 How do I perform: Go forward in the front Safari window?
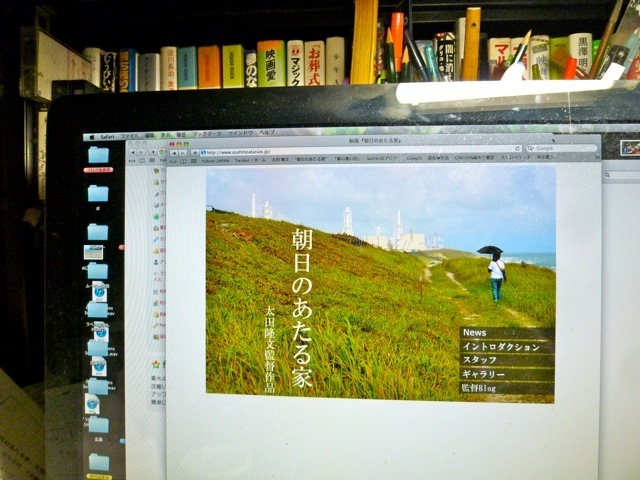coord(182,153)
